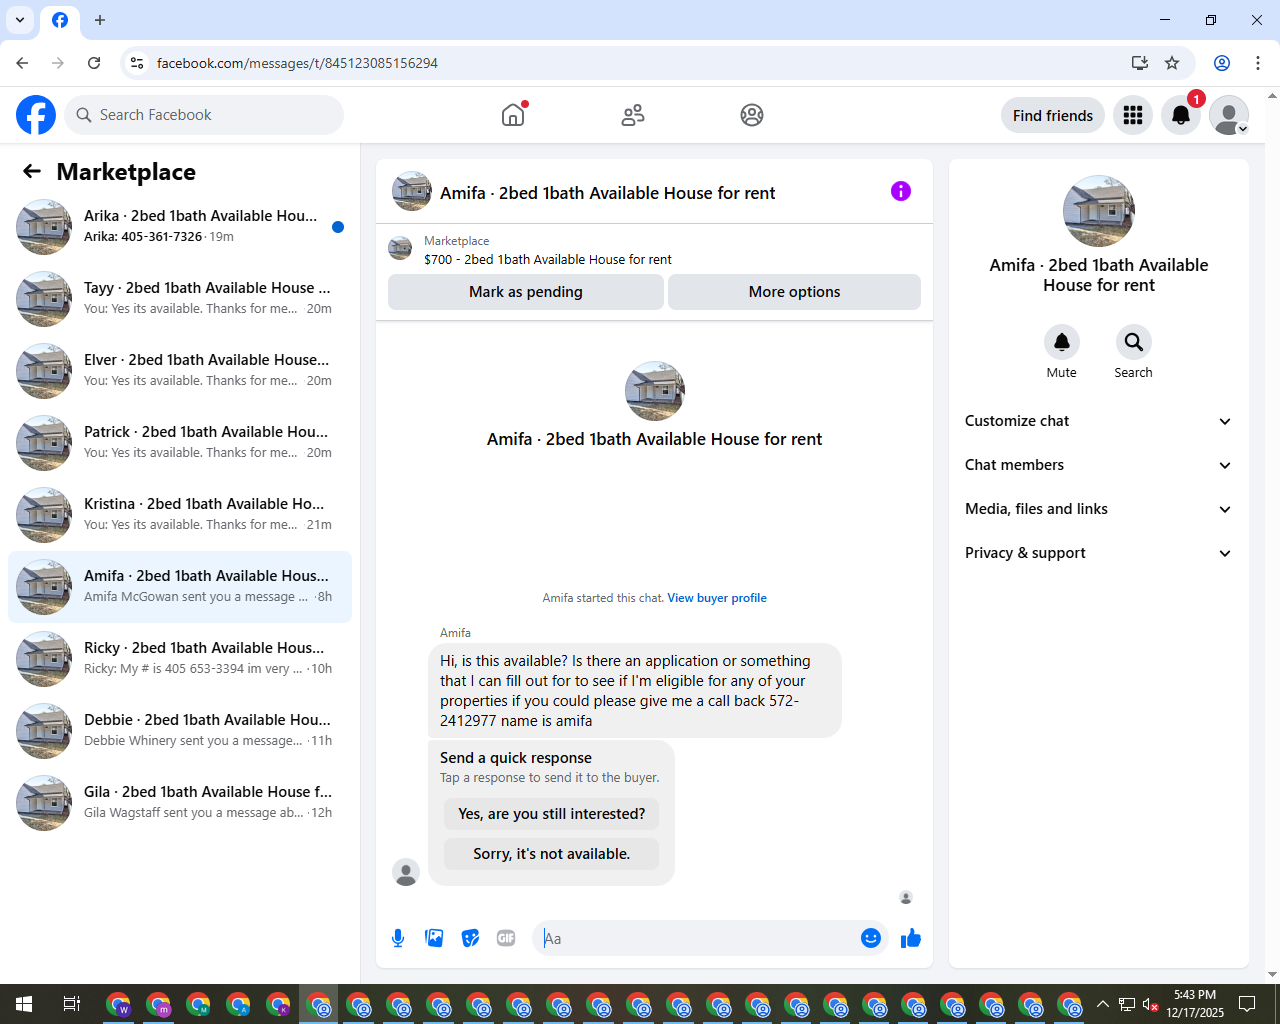Viewport: 1280px width, 1024px height.
Task: Open Kristina conversation in chat list
Action: click(x=180, y=515)
